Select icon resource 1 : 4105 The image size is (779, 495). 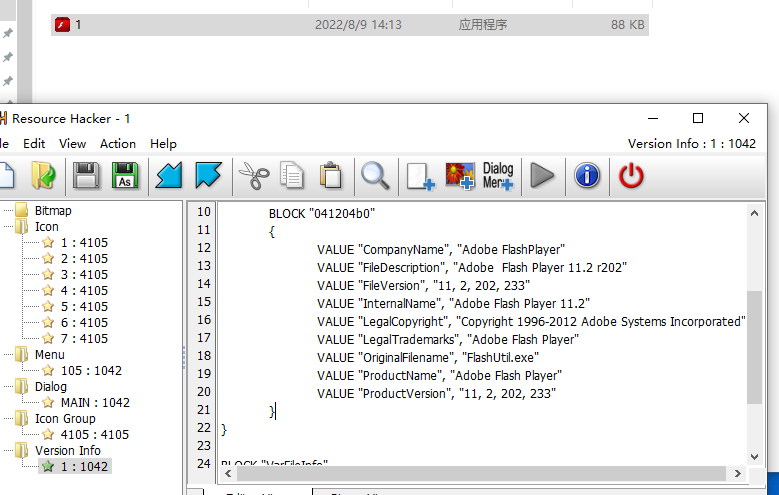84,243
